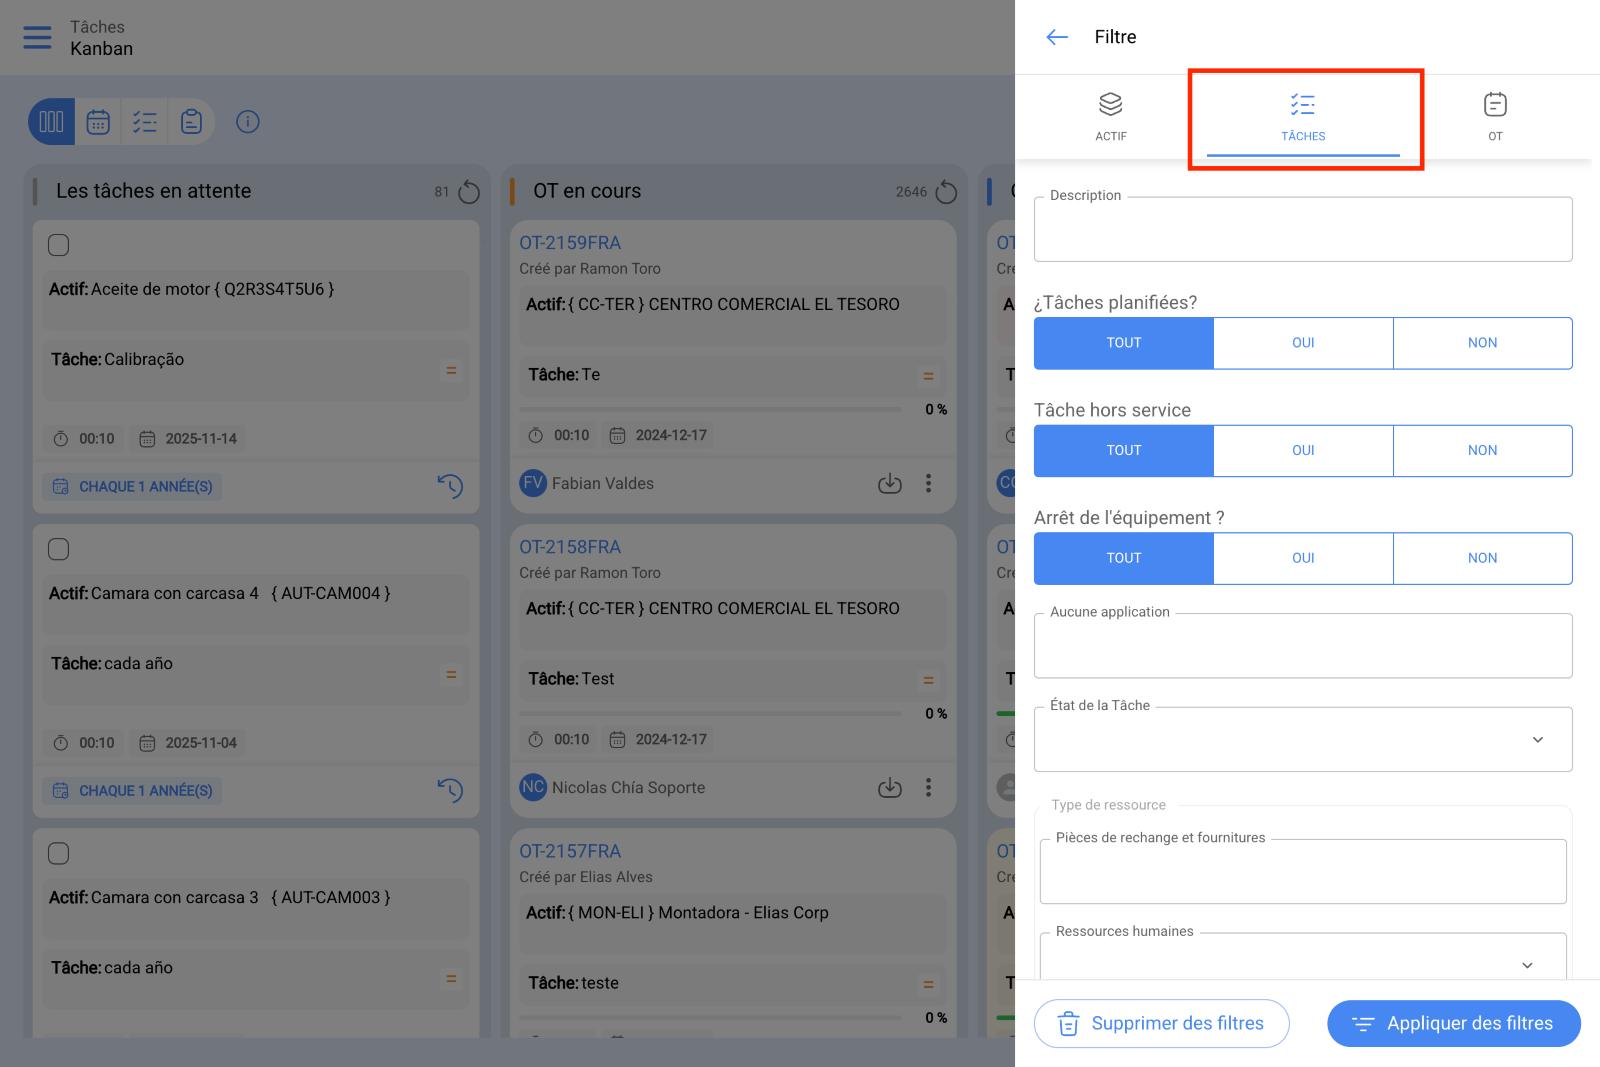Go back using the Filtre arrow
This screenshot has height=1067, width=1600.
tap(1057, 37)
